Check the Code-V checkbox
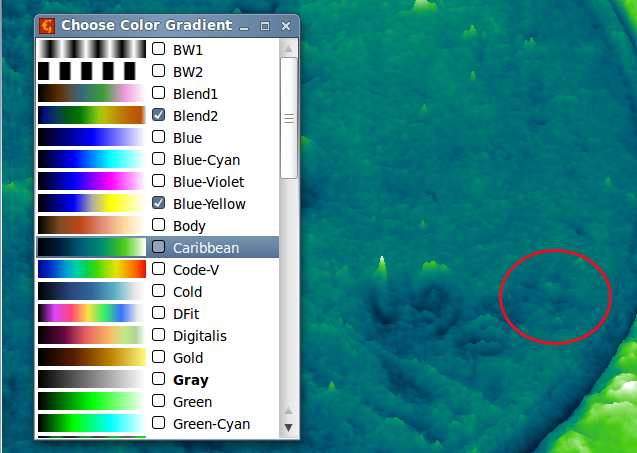The height and width of the screenshot is (453, 637). pos(158,269)
